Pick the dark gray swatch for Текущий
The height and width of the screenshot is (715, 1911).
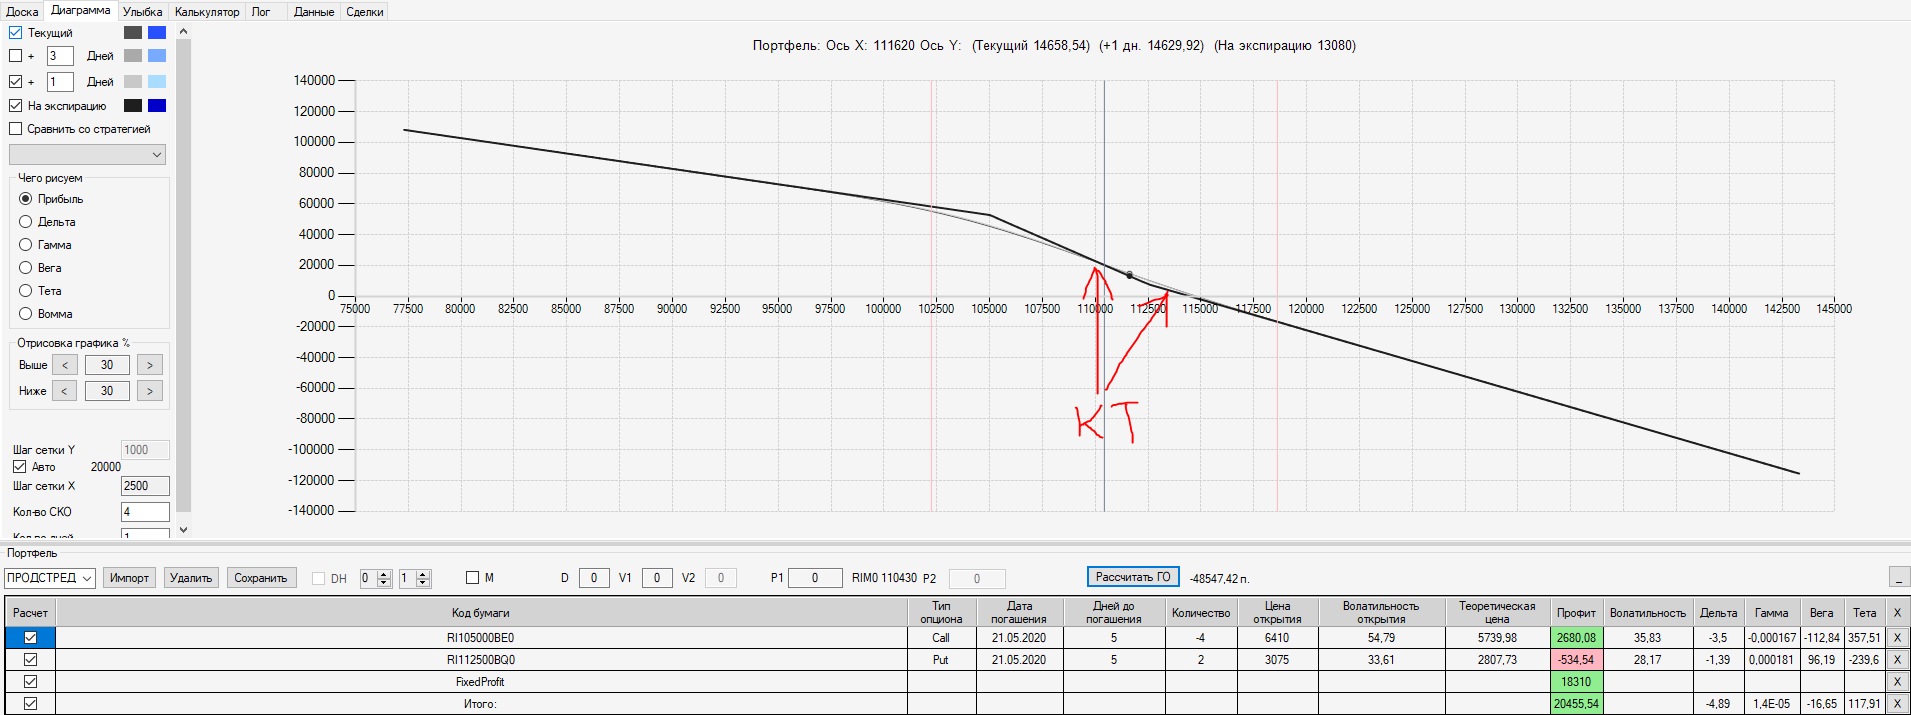[x=133, y=33]
